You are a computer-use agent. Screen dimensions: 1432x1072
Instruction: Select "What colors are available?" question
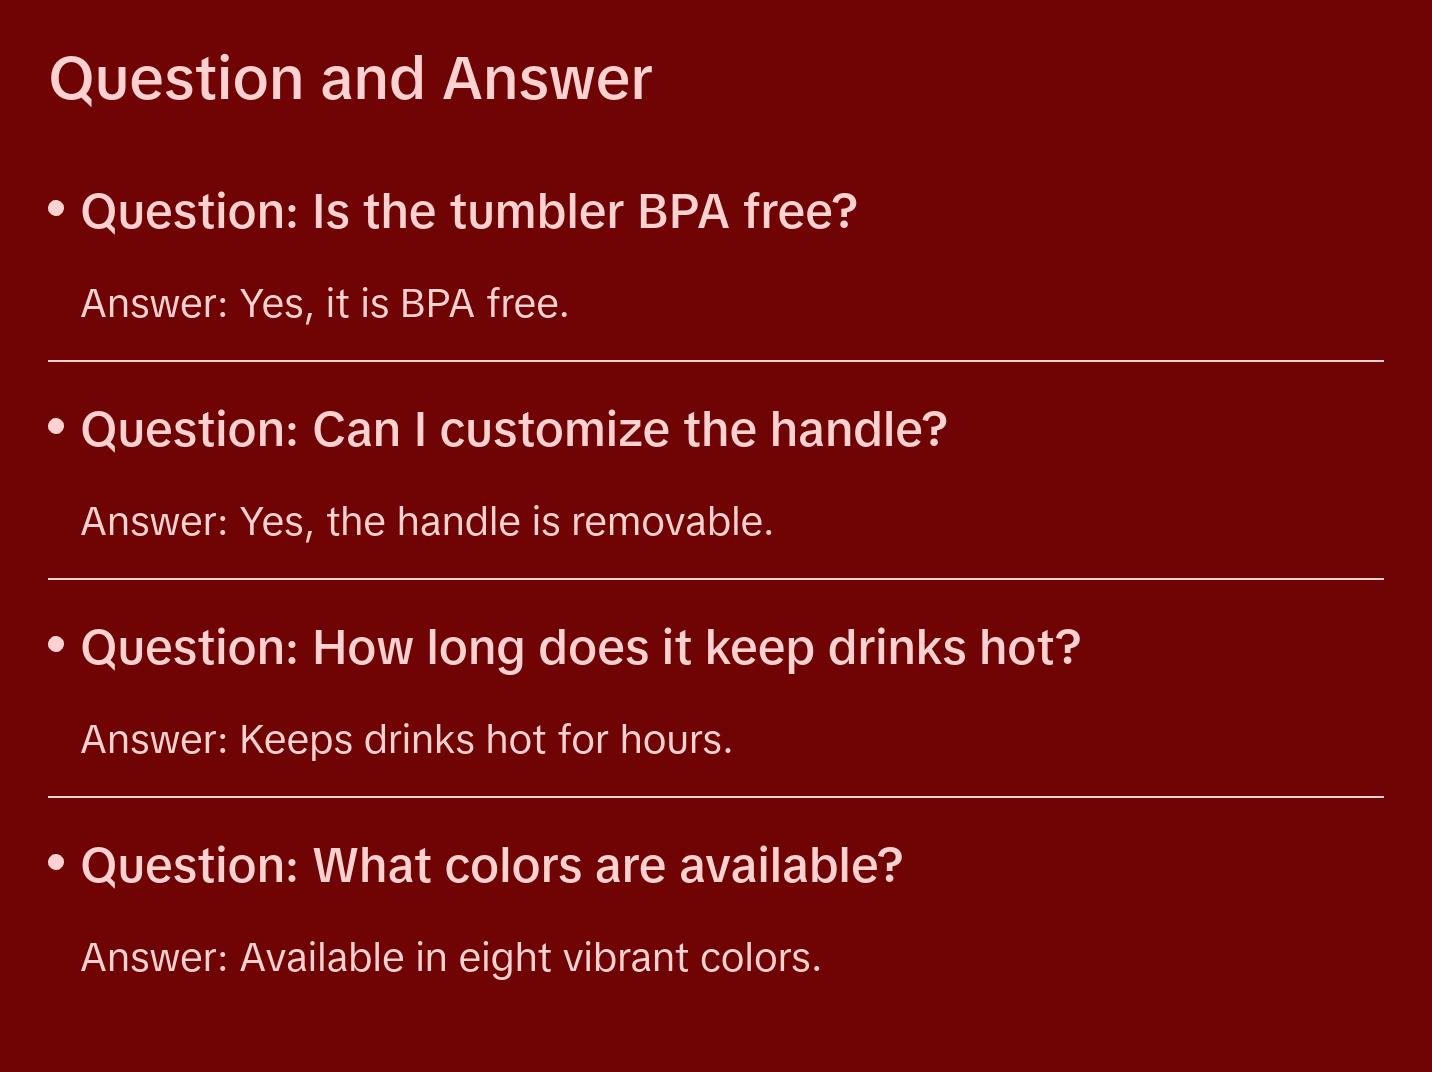tap(492, 866)
